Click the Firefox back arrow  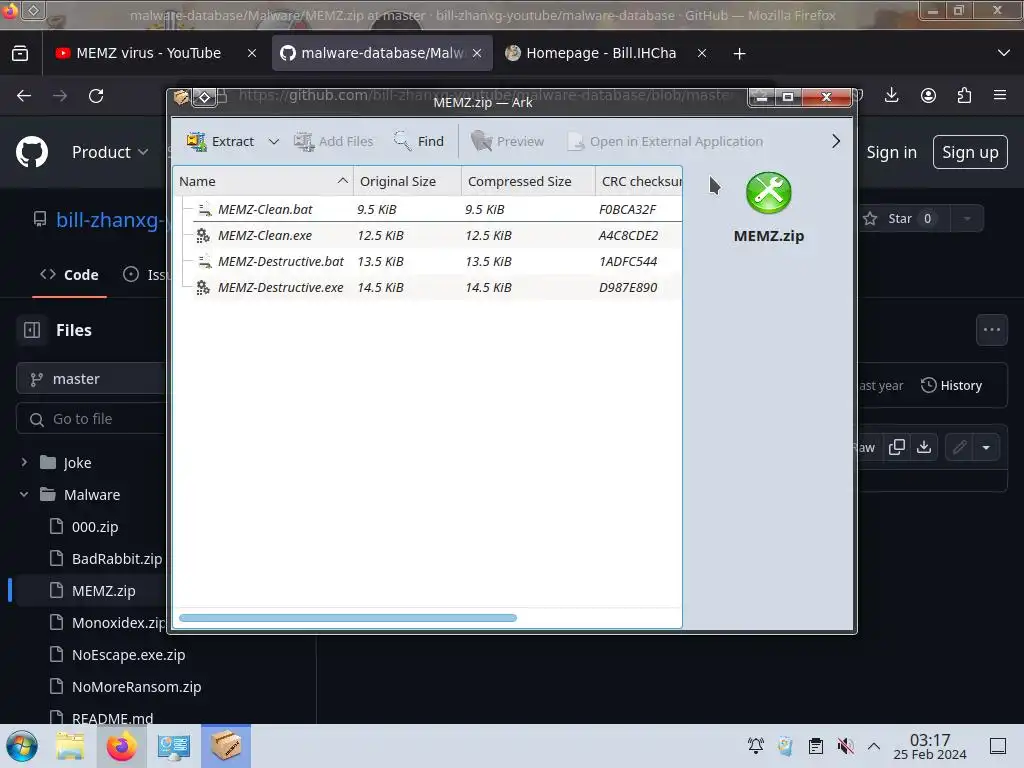click(x=24, y=96)
